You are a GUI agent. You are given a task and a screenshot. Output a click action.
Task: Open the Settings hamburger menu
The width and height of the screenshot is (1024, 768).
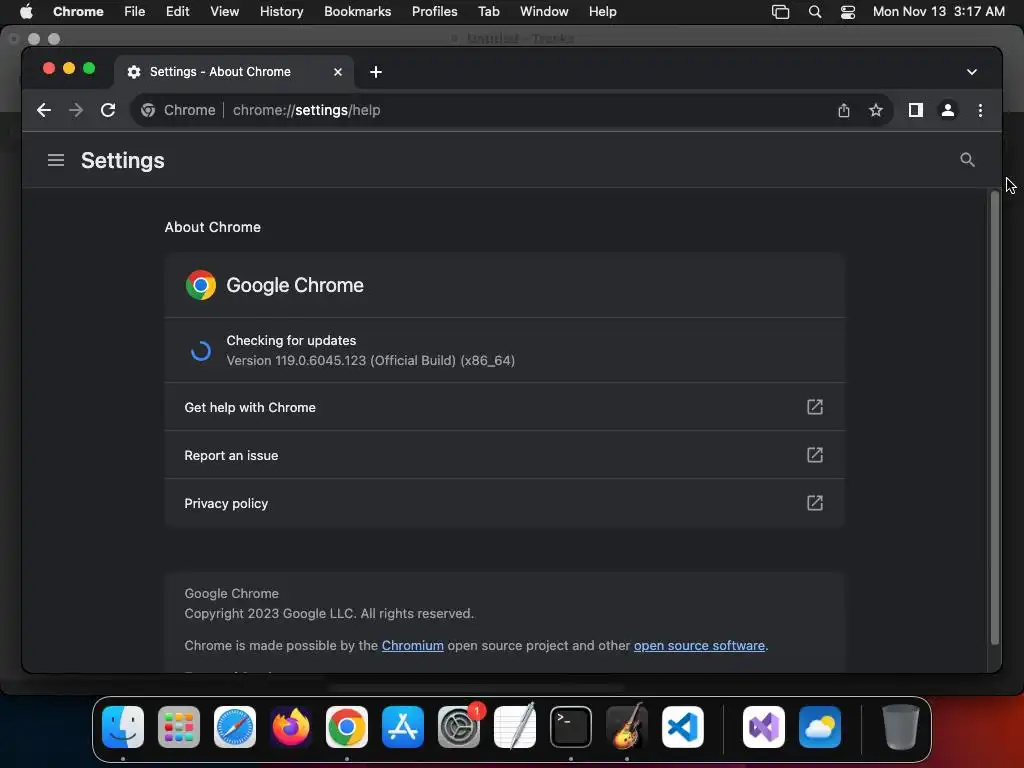pos(56,160)
